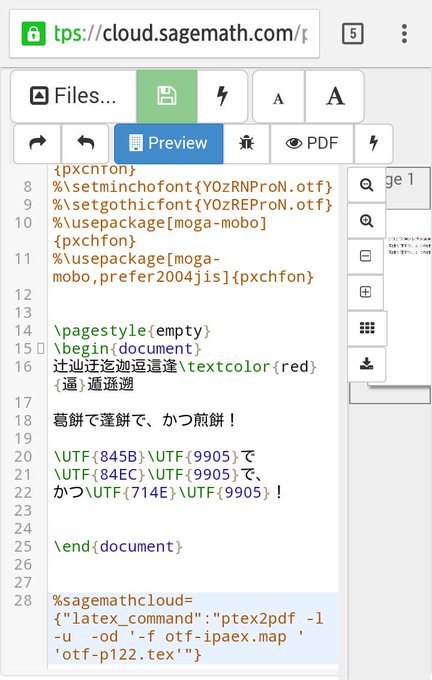
Task: Increase editor font size with large A
Action: [334, 97]
